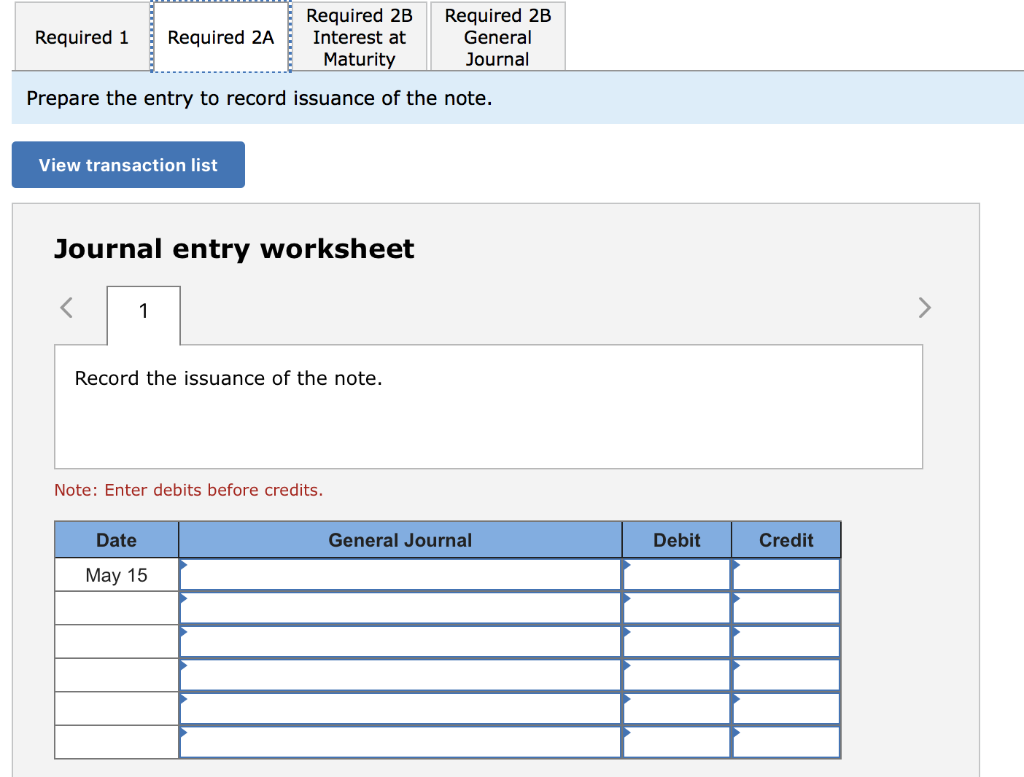Open General Journal account dropdown in fifth row
The image size is (1024, 777).
click(400, 708)
